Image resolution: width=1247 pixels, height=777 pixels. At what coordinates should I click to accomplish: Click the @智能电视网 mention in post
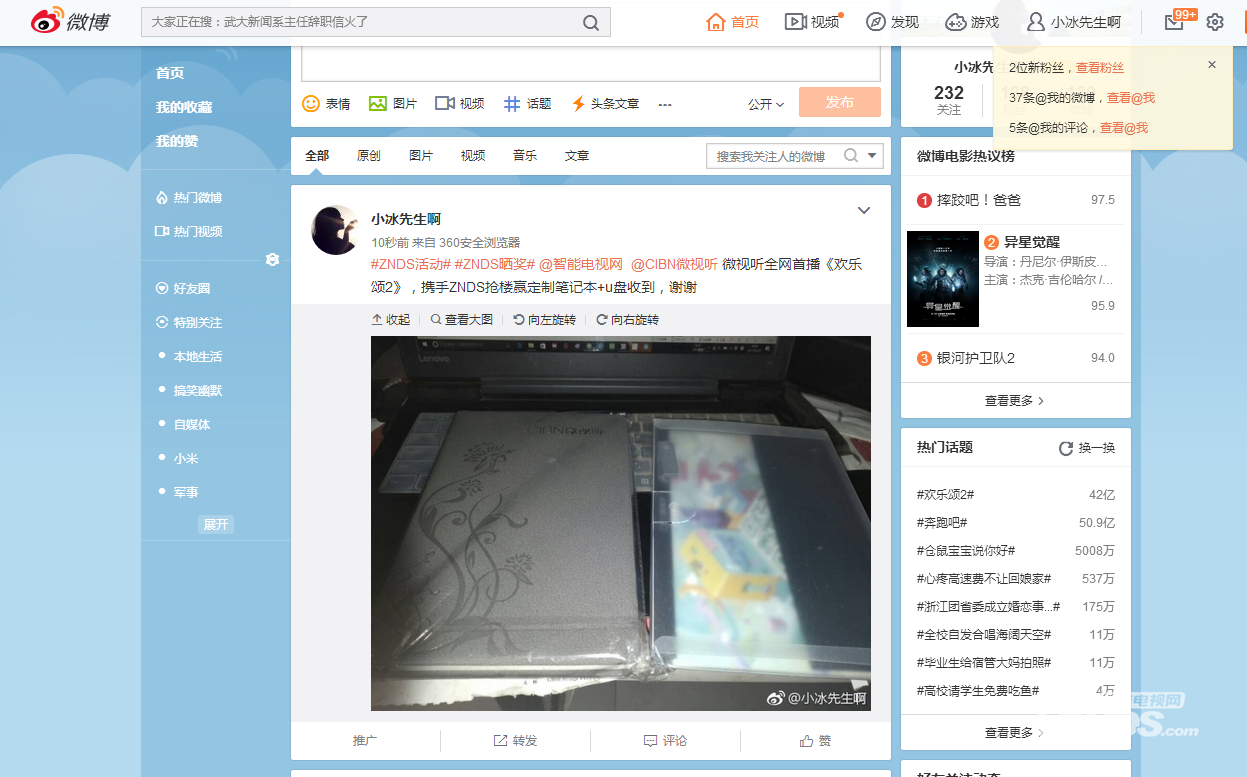pos(581,265)
